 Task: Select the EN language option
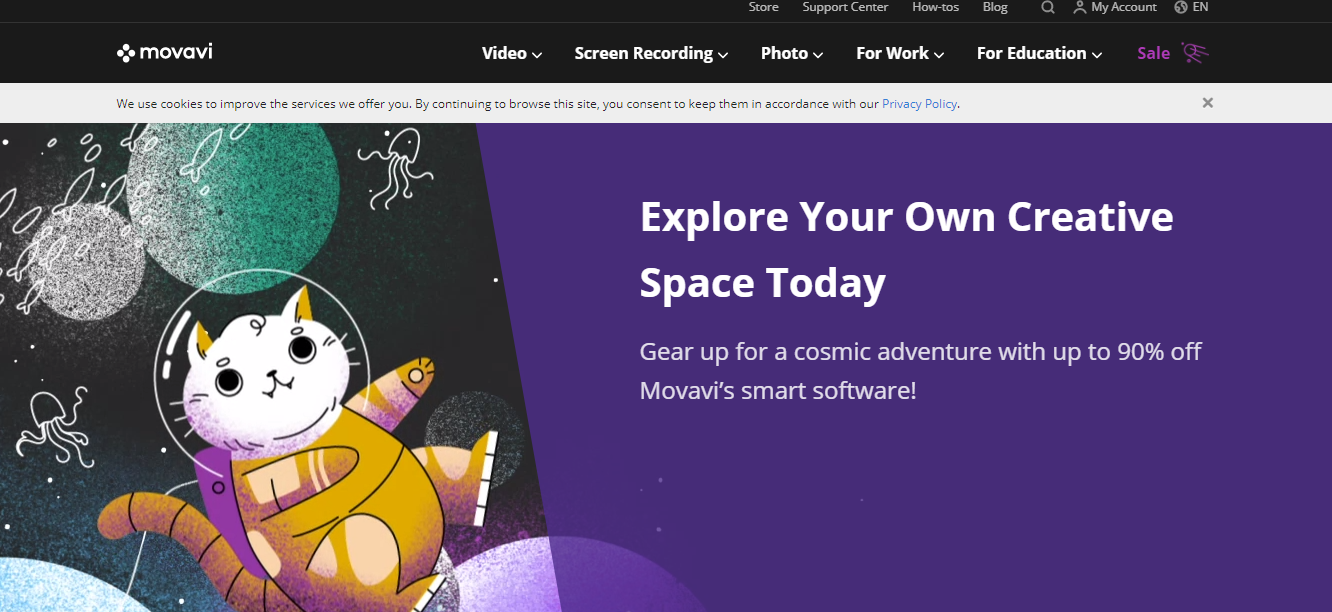(x=1200, y=7)
